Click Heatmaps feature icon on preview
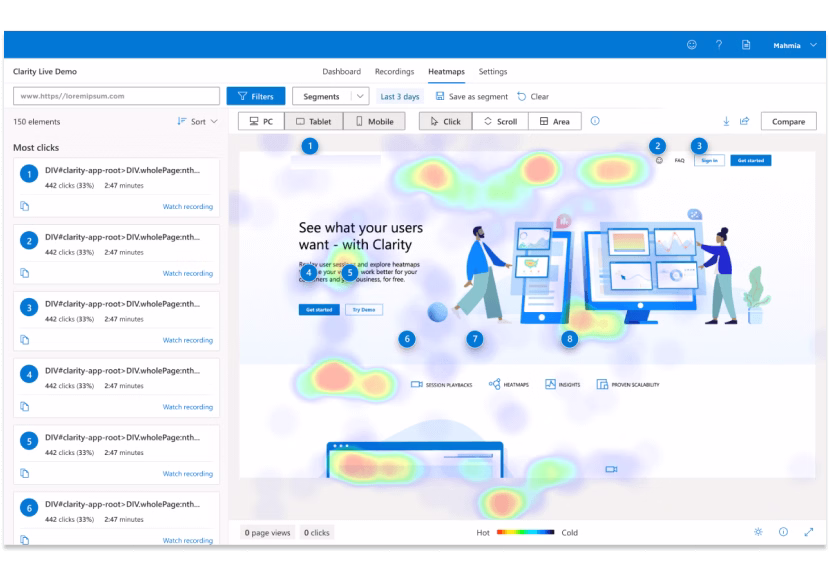The image size is (830, 580). tap(494, 384)
